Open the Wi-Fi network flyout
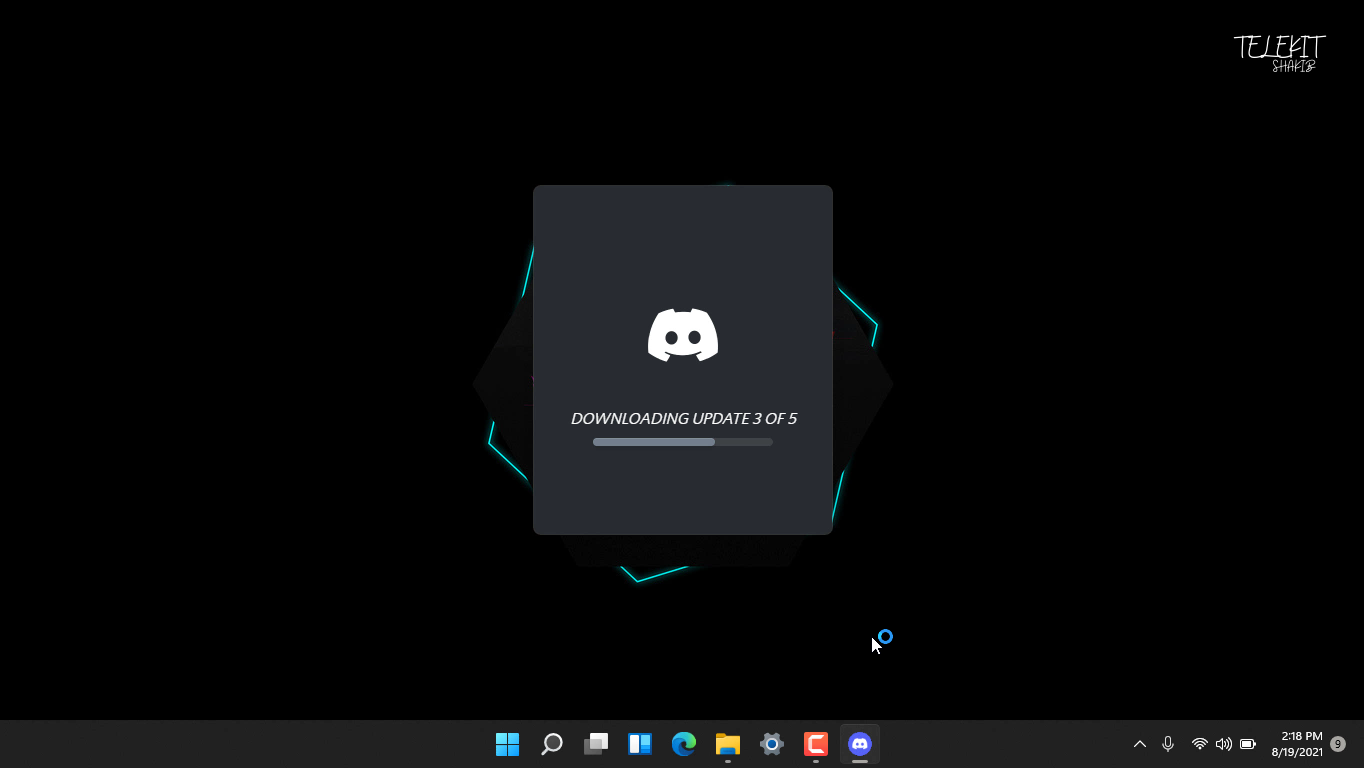The width and height of the screenshot is (1364, 768). coord(1199,744)
